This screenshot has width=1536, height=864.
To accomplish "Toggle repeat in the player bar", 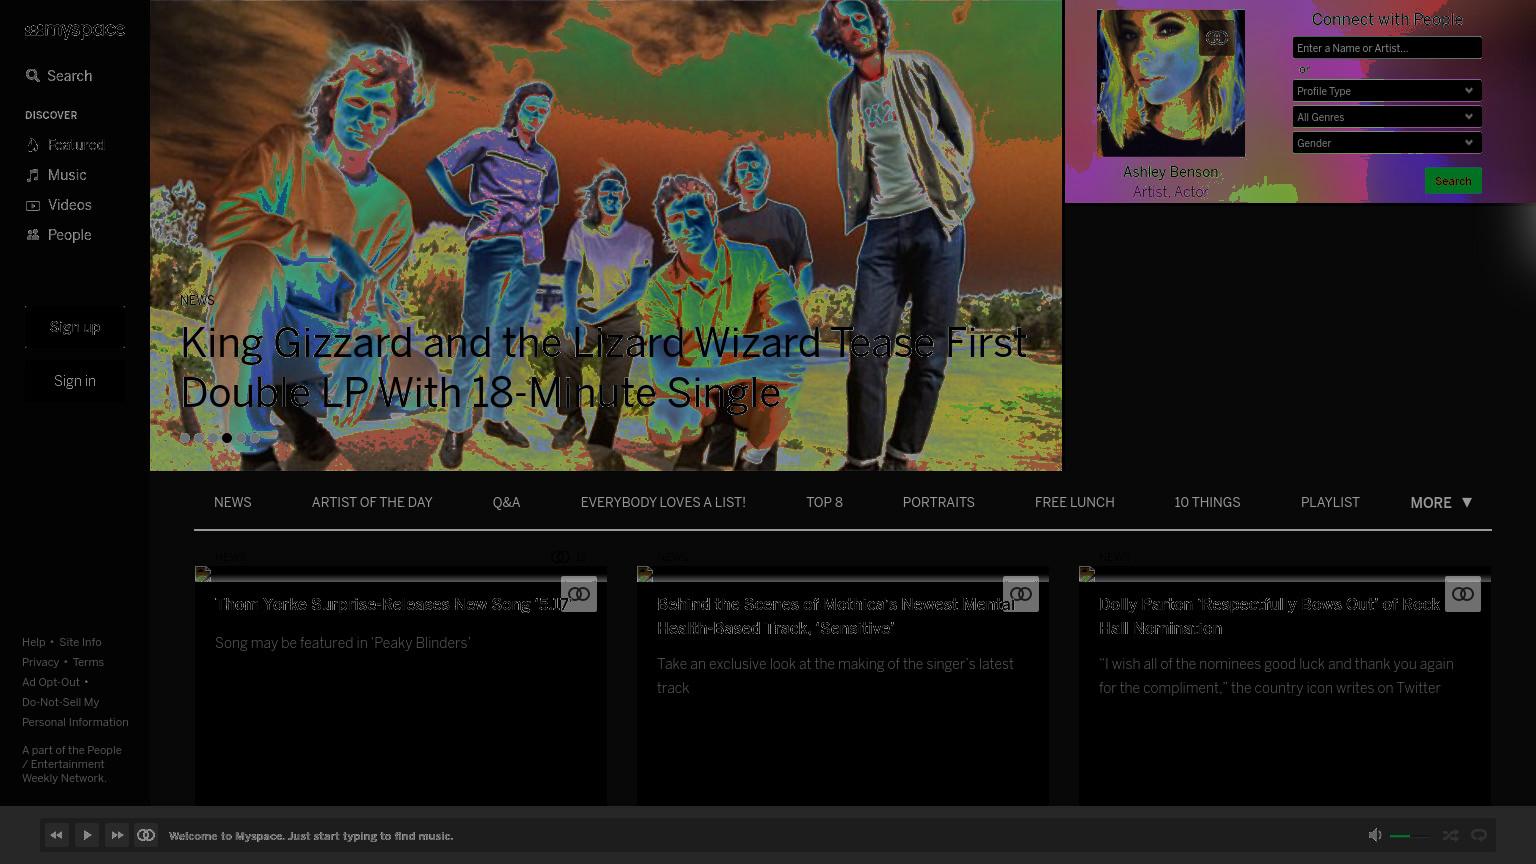I will (x=1479, y=835).
